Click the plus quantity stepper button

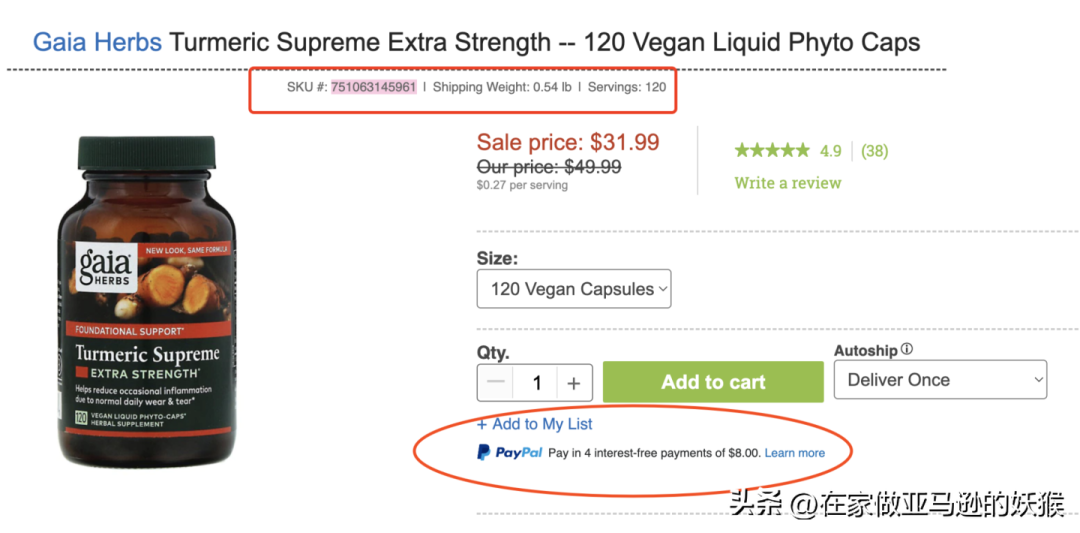point(574,382)
